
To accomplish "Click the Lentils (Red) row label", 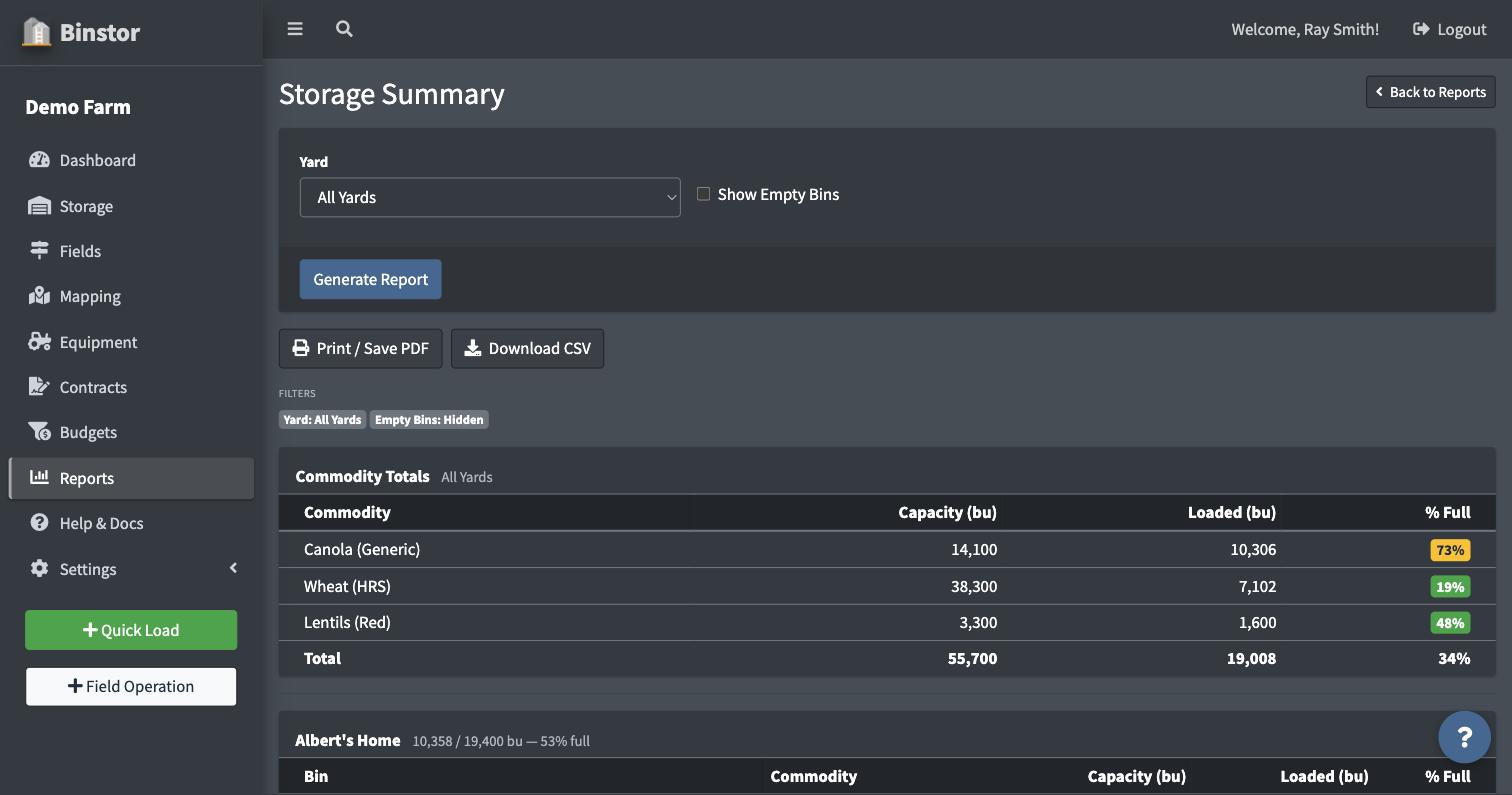I will (347, 622).
